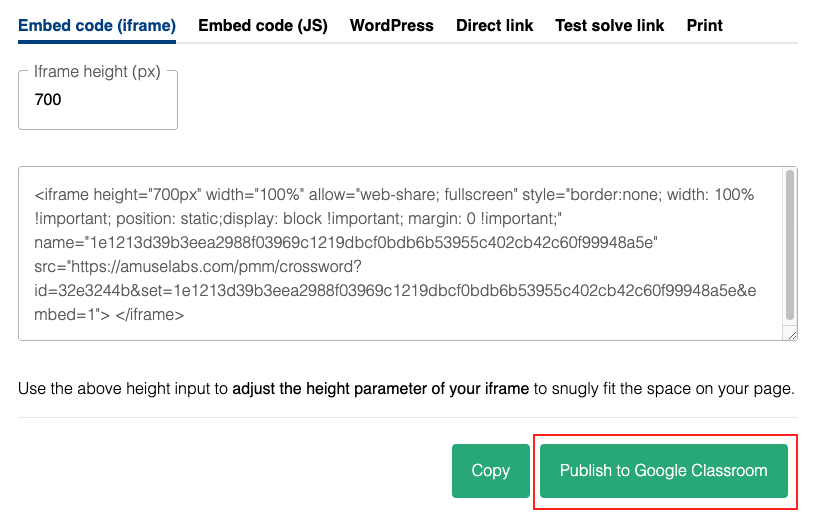Open the WordPress tab

coord(391,26)
